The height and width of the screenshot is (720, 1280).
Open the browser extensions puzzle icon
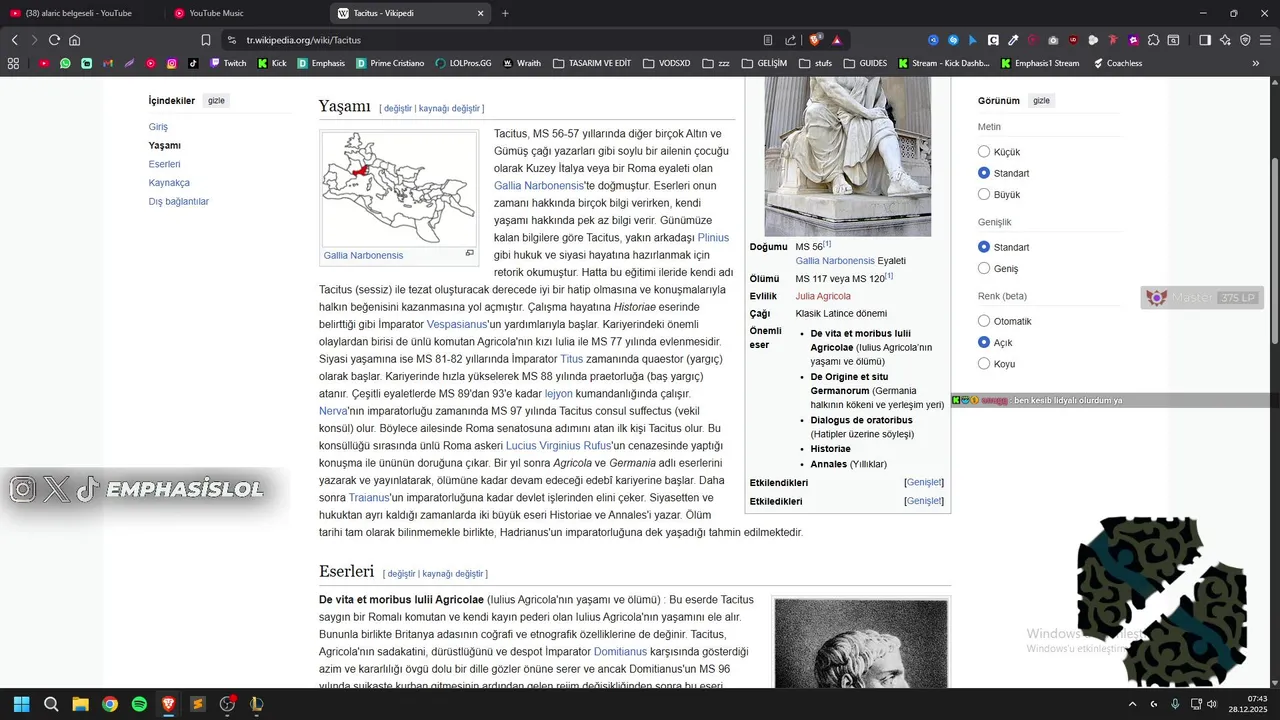coord(1153,40)
